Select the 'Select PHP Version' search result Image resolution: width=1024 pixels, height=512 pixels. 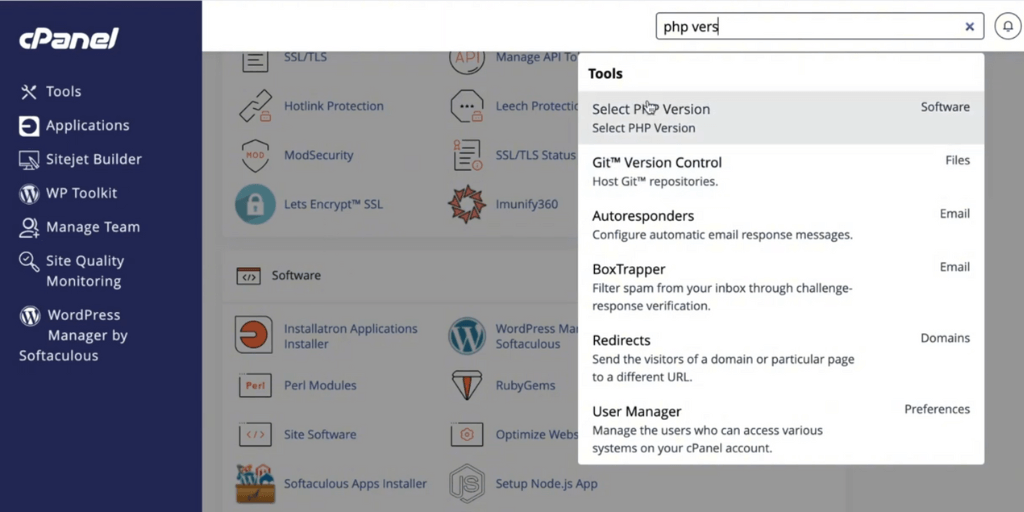coord(781,118)
